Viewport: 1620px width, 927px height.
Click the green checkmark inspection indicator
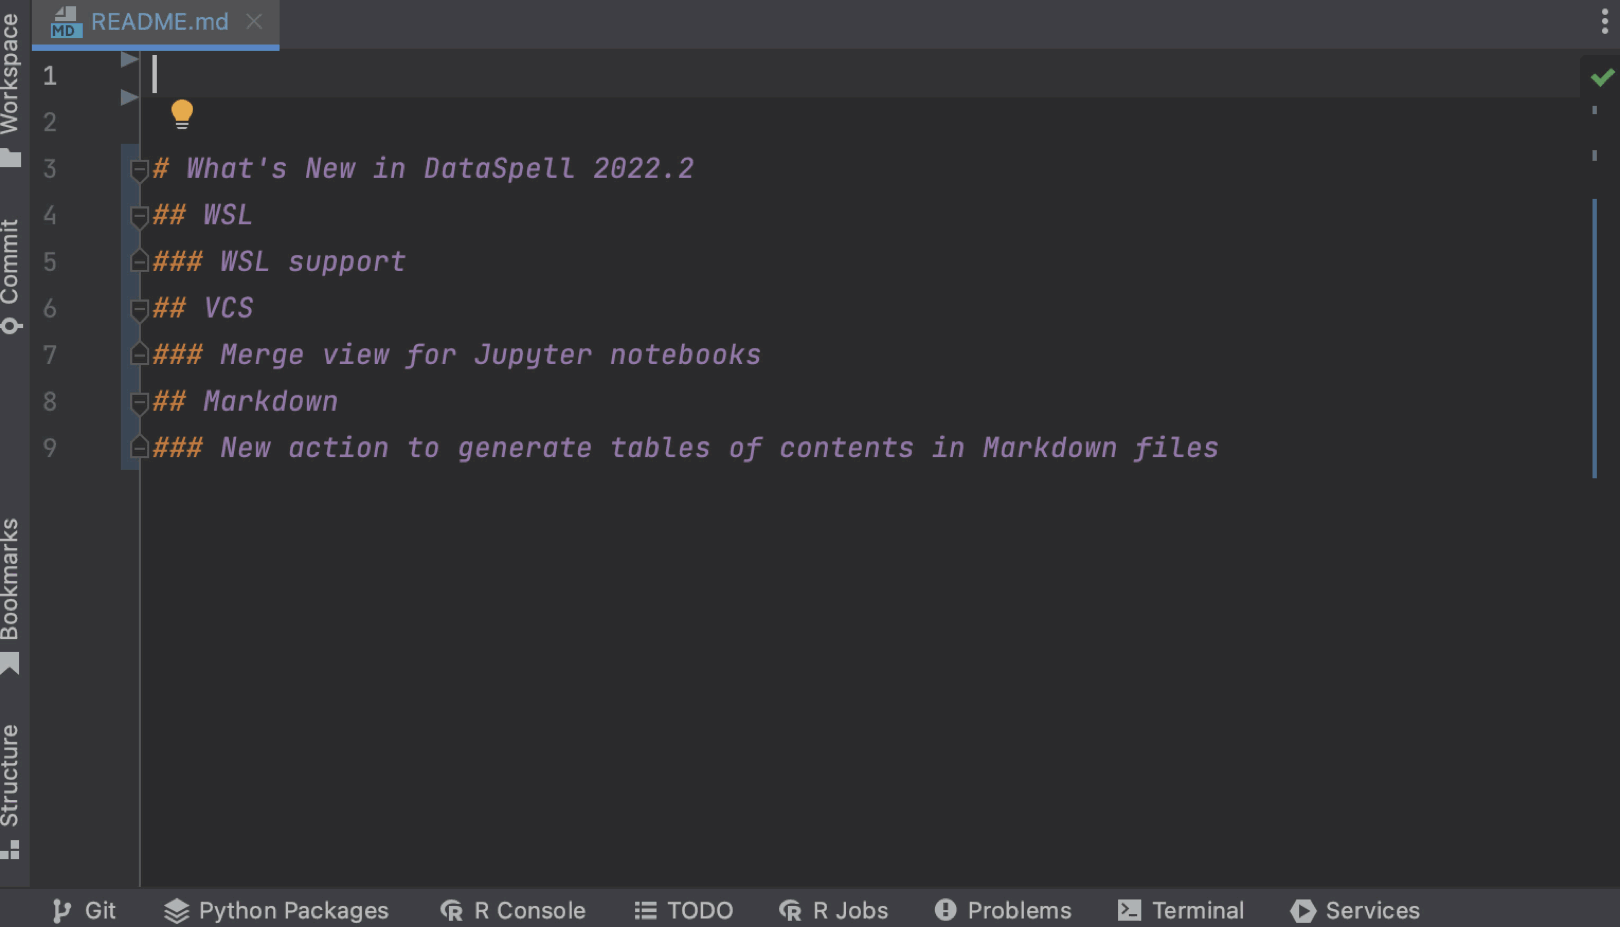tap(1602, 77)
